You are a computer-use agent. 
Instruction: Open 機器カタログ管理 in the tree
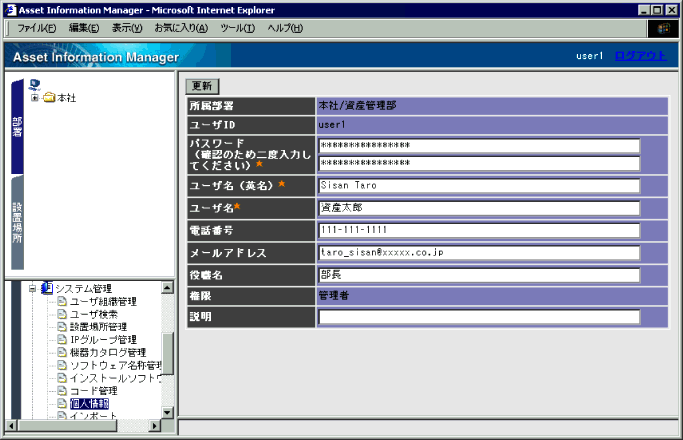[x=108, y=352]
